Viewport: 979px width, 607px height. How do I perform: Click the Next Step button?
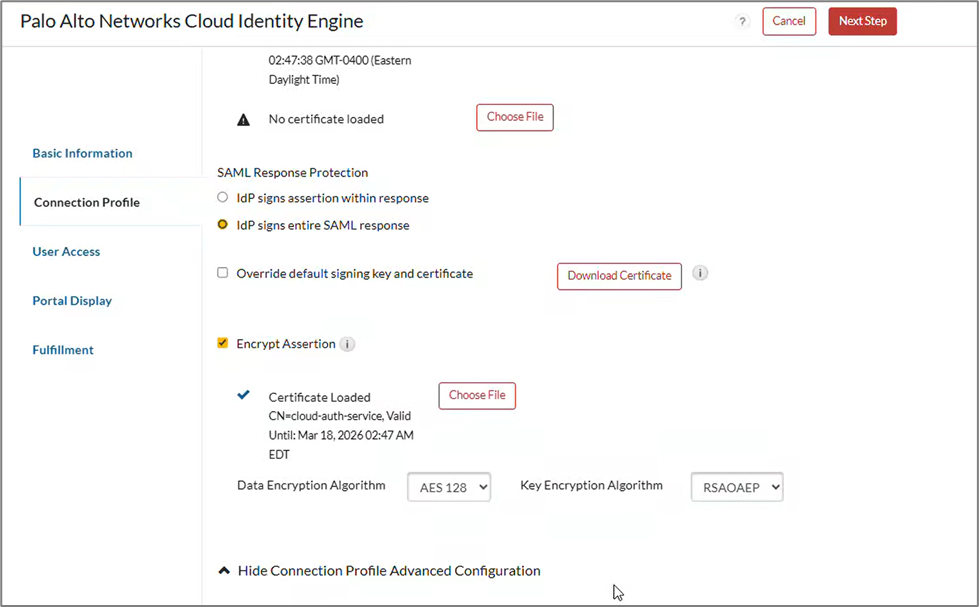click(x=862, y=22)
